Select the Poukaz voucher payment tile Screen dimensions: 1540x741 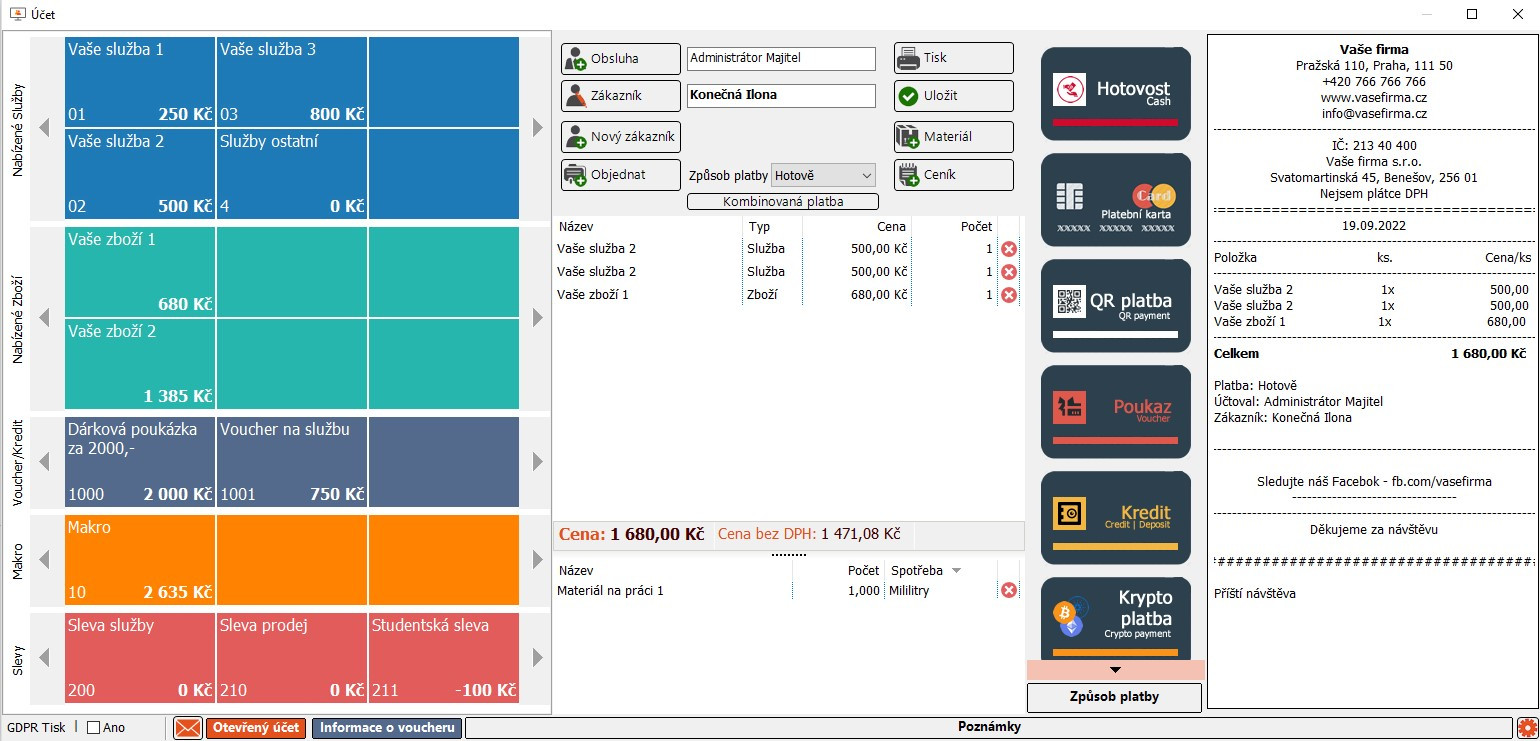[1116, 411]
